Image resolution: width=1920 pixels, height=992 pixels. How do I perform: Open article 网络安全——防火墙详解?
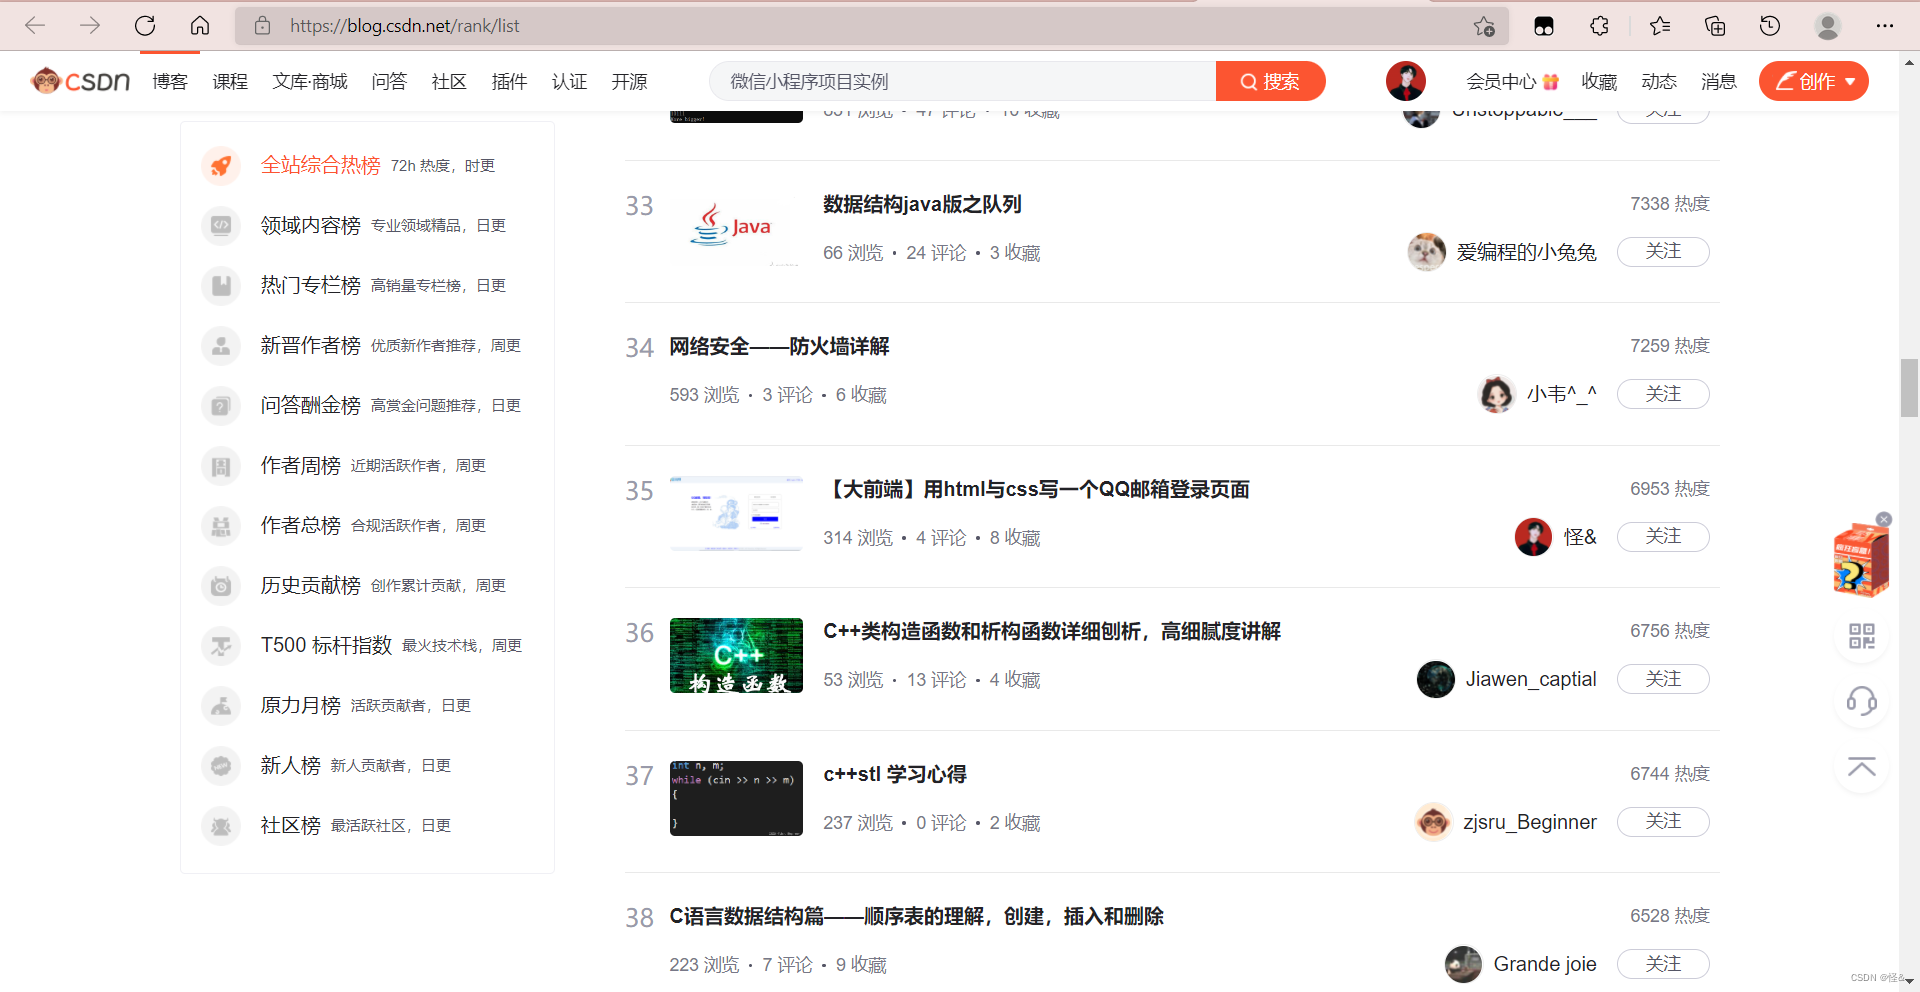[x=780, y=346]
